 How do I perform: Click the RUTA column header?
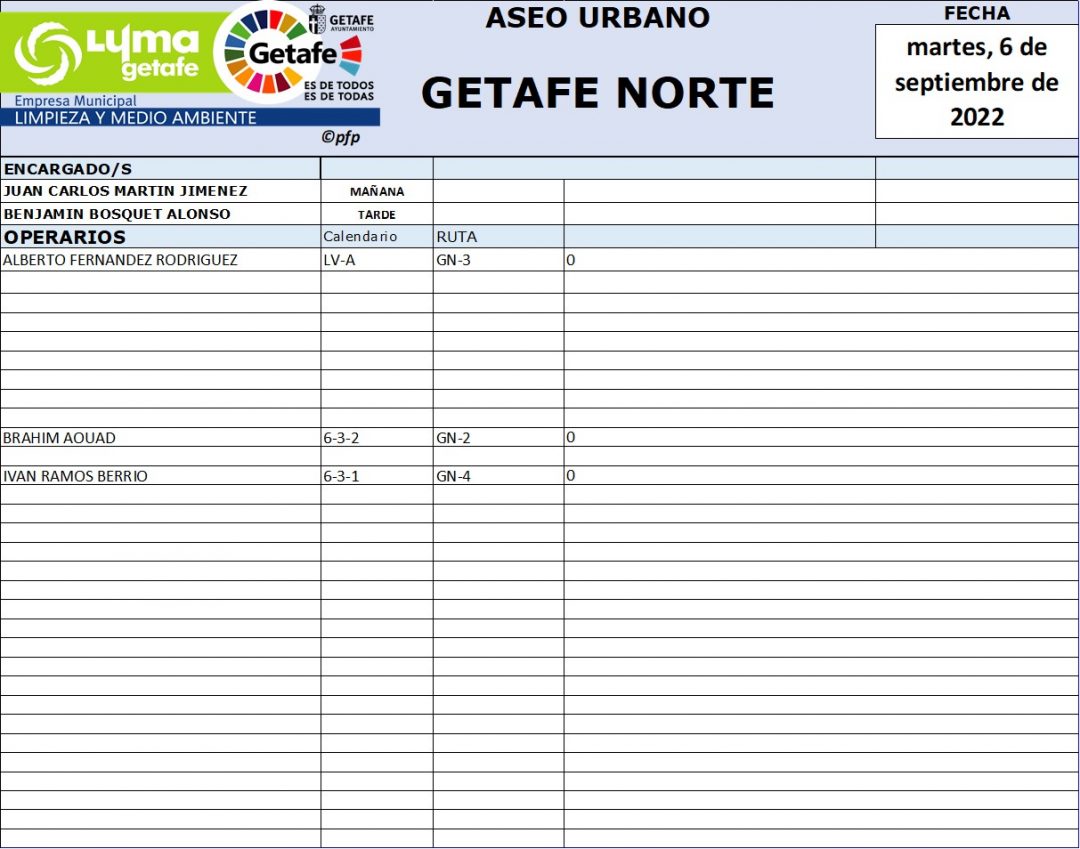tap(457, 238)
